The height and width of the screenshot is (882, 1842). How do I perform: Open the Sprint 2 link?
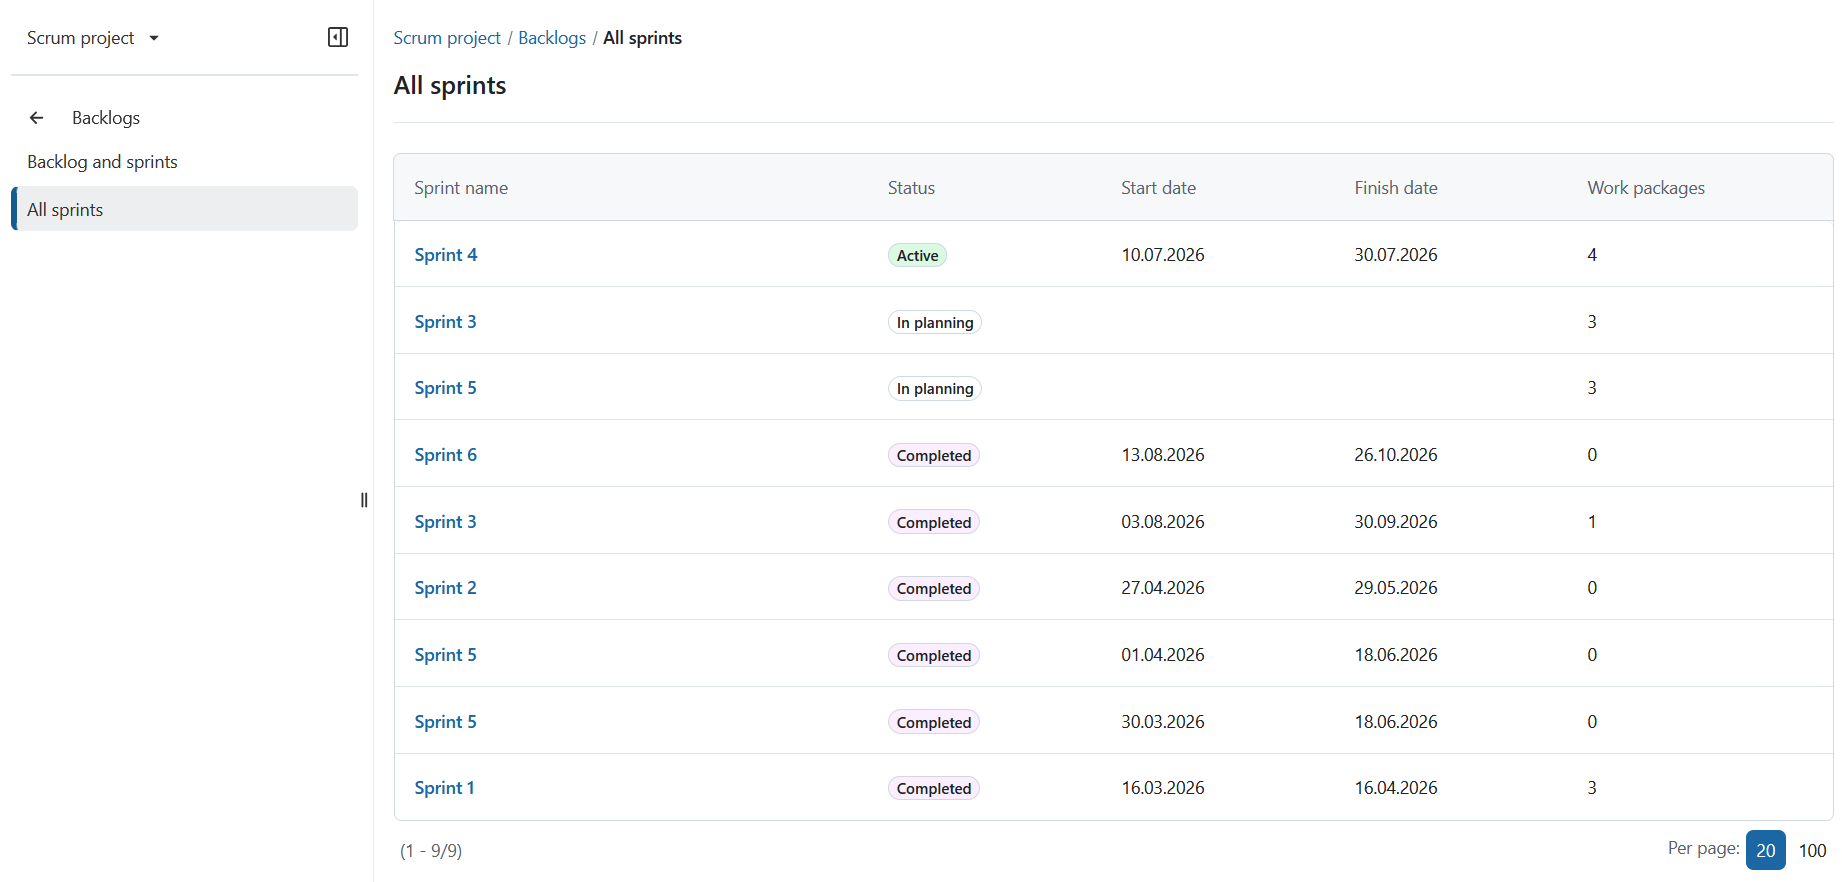click(445, 588)
